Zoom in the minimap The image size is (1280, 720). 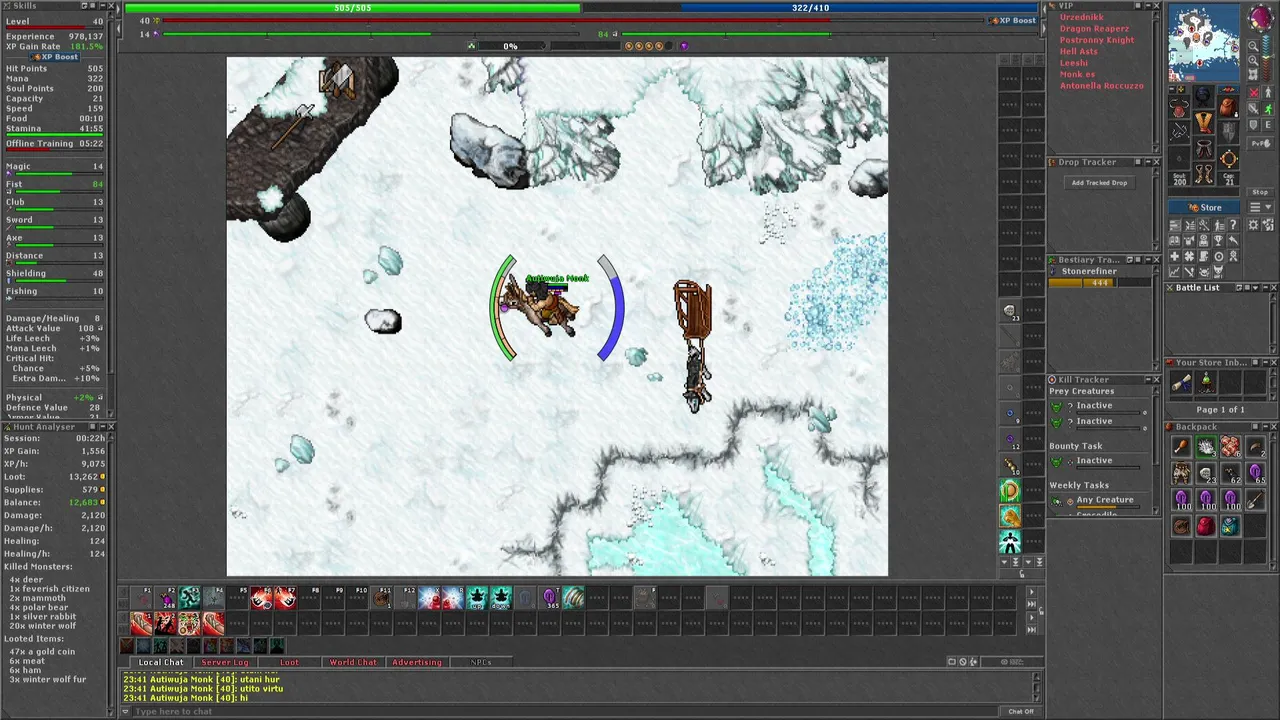(x=1253, y=60)
